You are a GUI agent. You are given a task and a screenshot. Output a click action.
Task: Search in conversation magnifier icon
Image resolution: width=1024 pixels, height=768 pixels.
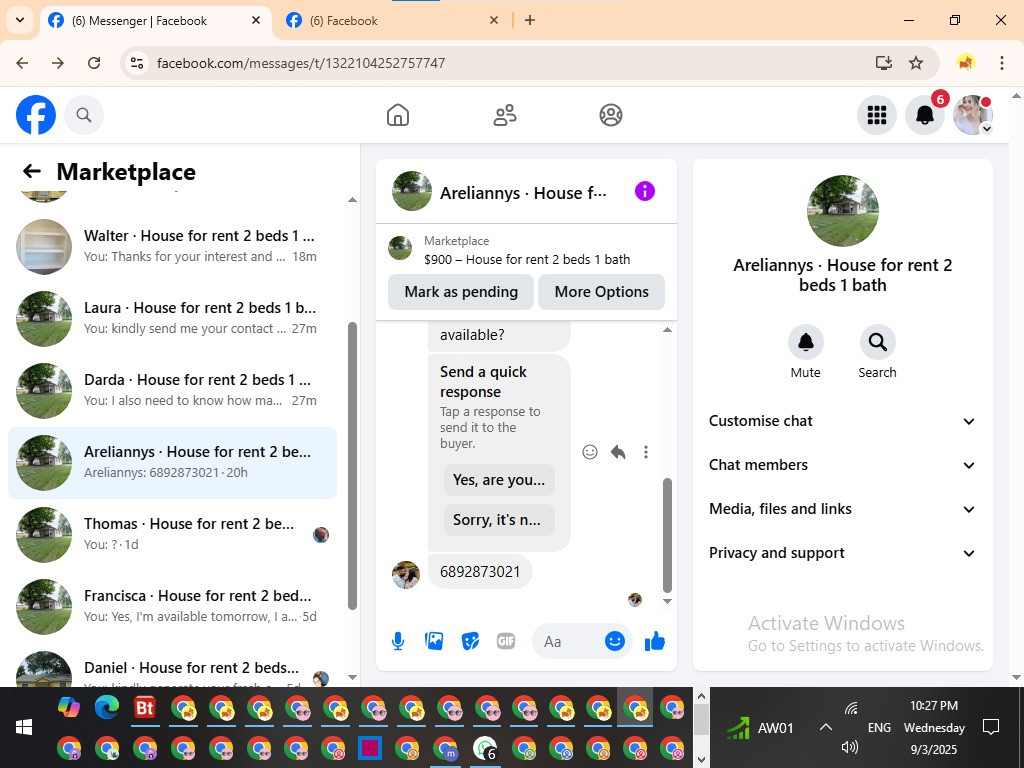pyautogui.click(x=877, y=342)
